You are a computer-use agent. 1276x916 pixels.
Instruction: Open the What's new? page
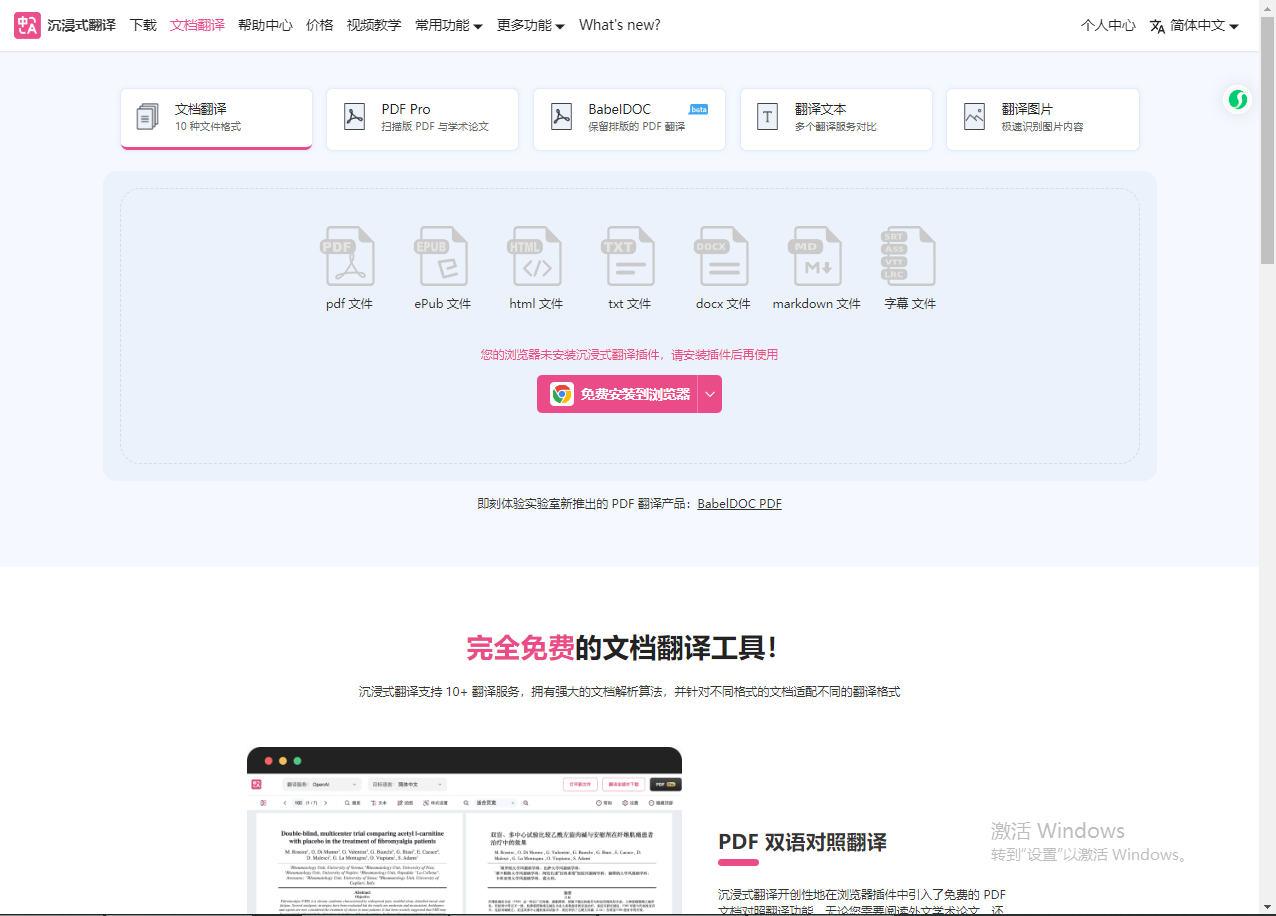(x=620, y=25)
